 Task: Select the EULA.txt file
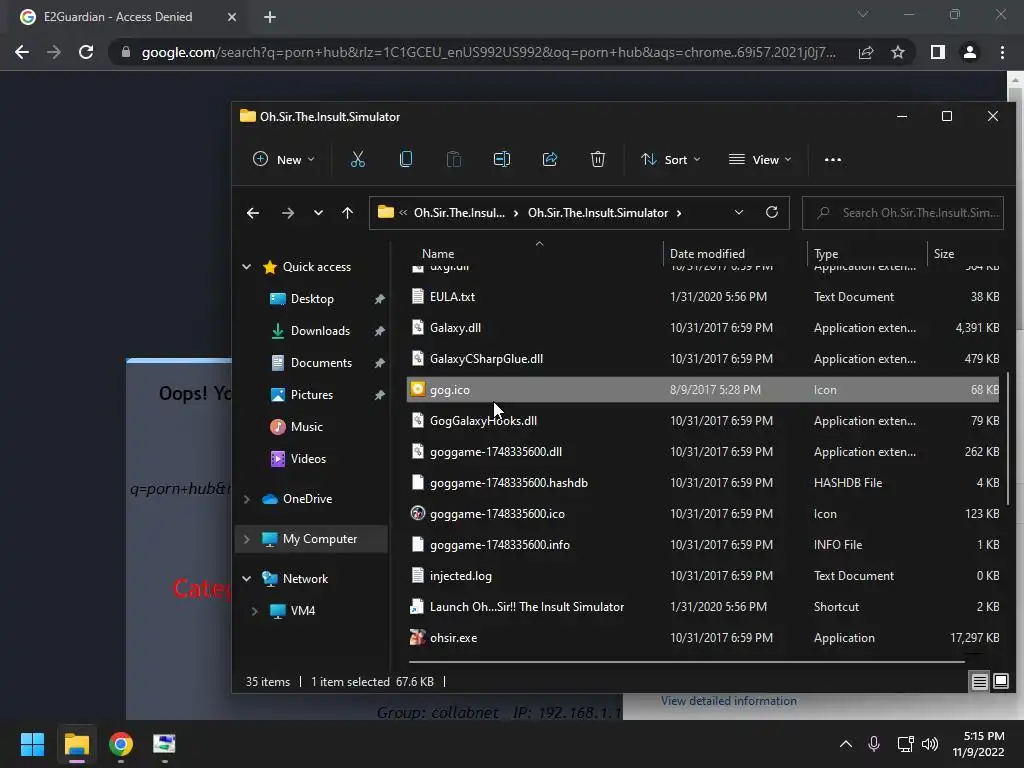703,296
